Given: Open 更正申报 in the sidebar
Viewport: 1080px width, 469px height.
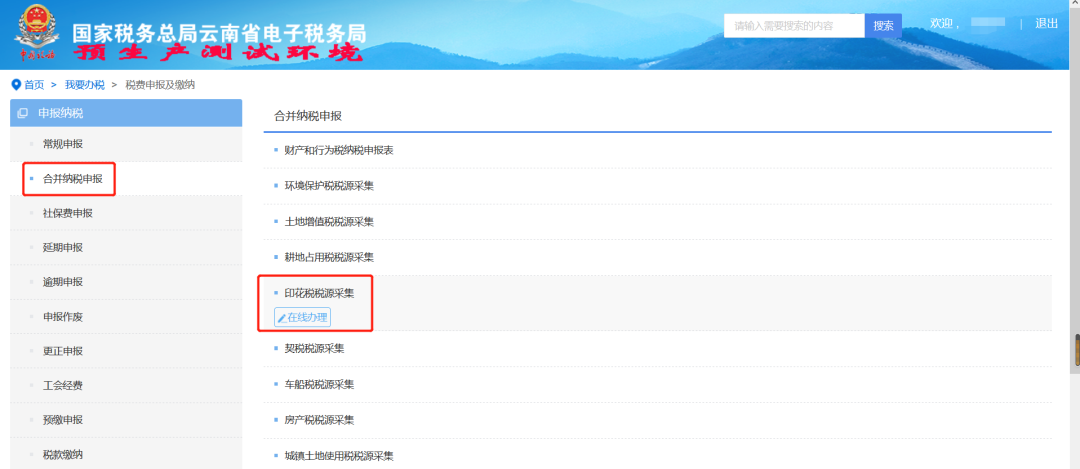Looking at the screenshot, I should [x=63, y=351].
